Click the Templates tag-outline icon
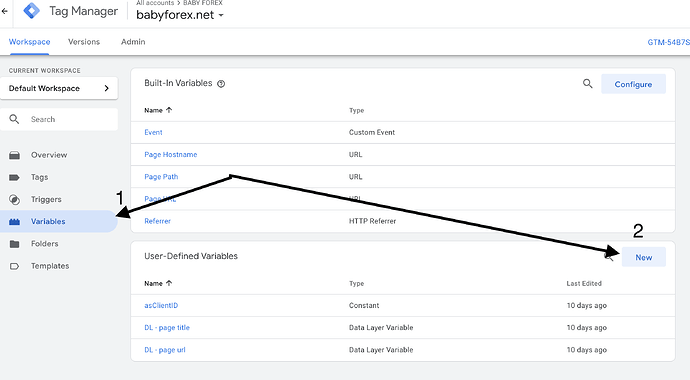Image resolution: width=690 pixels, height=380 pixels. point(15,266)
